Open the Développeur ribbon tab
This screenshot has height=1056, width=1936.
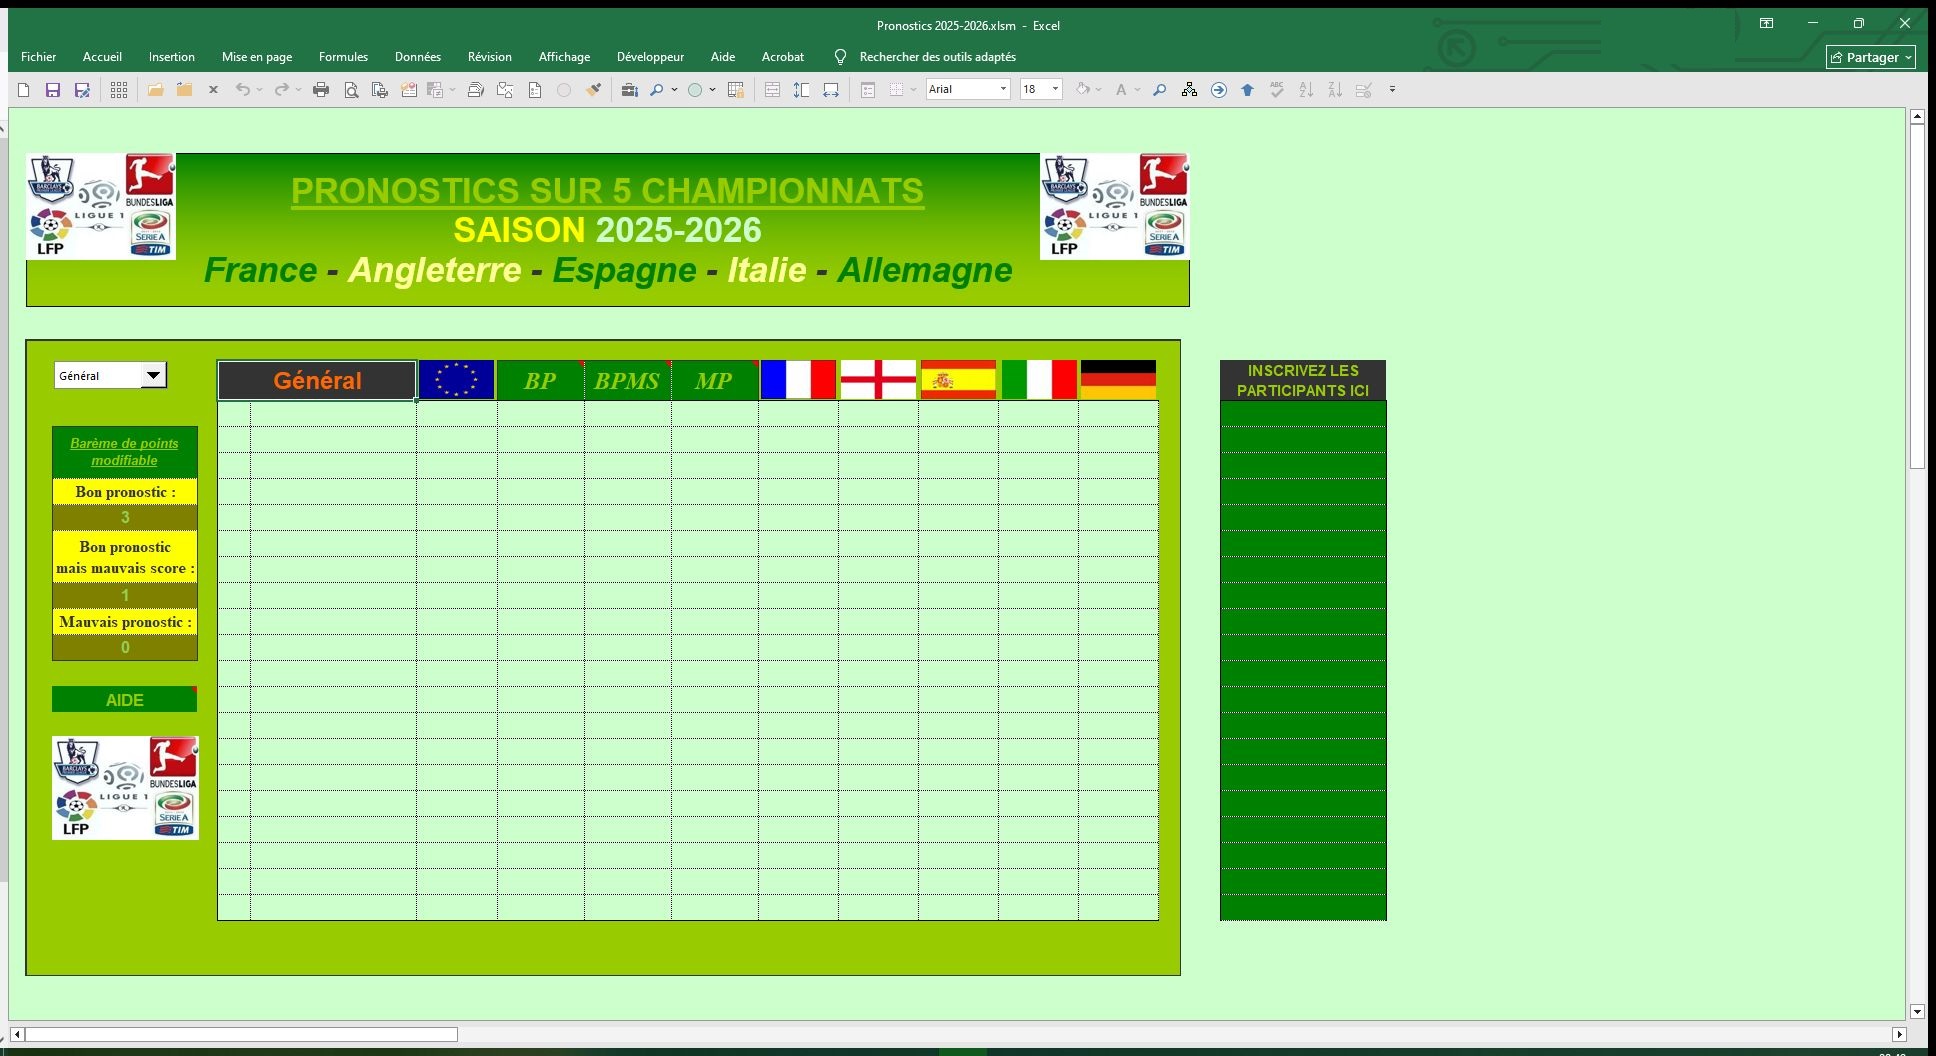[650, 57]
